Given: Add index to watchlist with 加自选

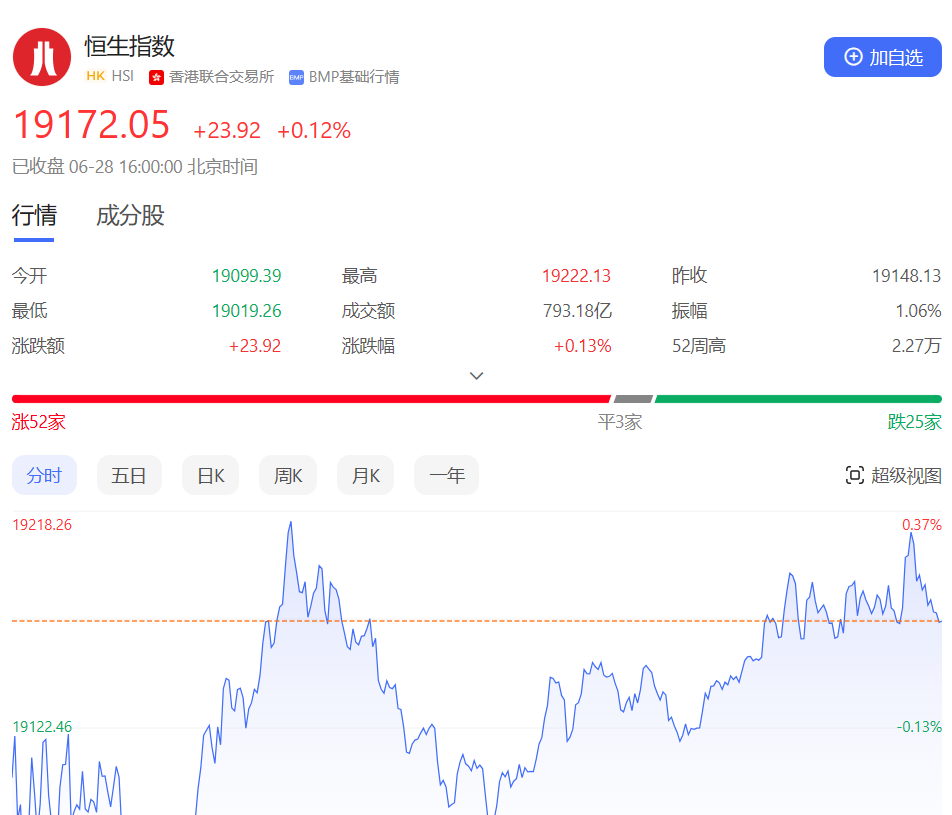Looking at the screenshot, I should 882,57.
